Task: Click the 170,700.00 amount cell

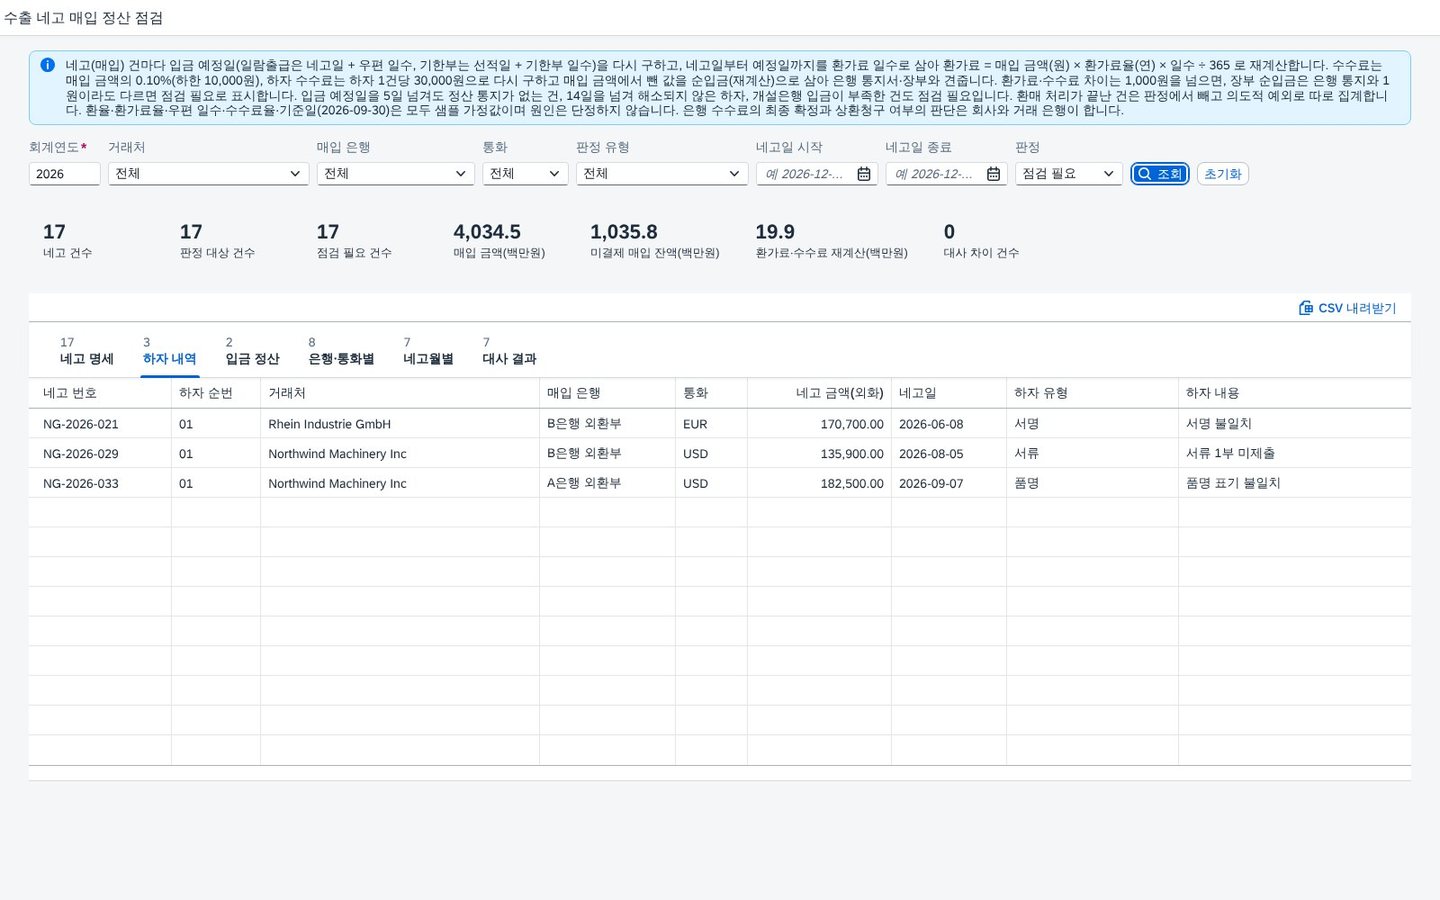Action: [x=819, y=424]
